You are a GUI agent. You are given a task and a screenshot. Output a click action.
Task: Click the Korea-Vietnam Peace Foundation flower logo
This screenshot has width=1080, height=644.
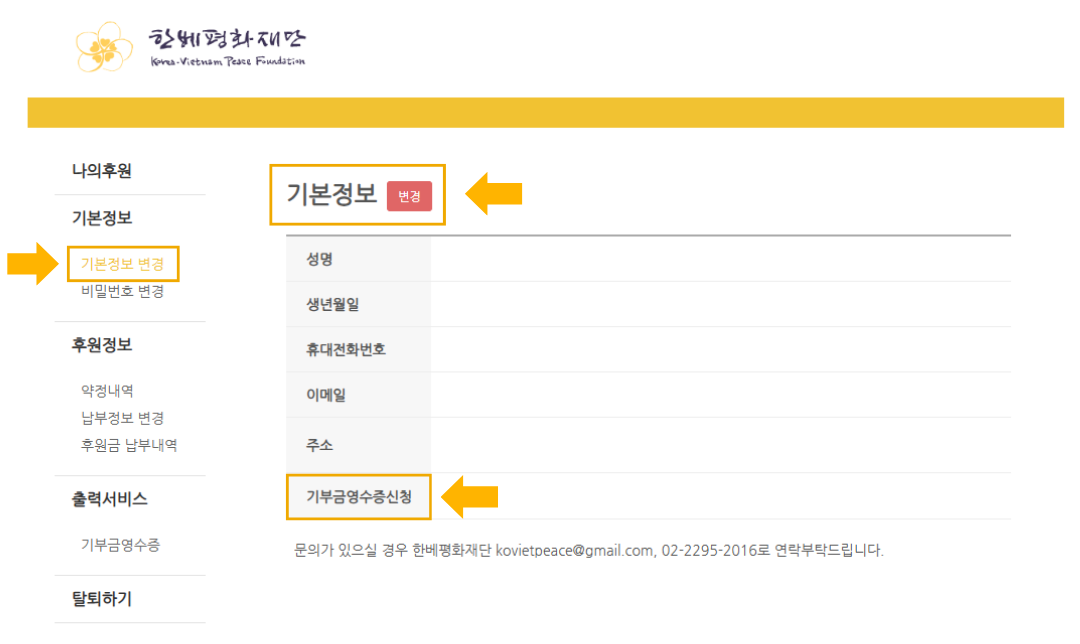tap(105, 47)
